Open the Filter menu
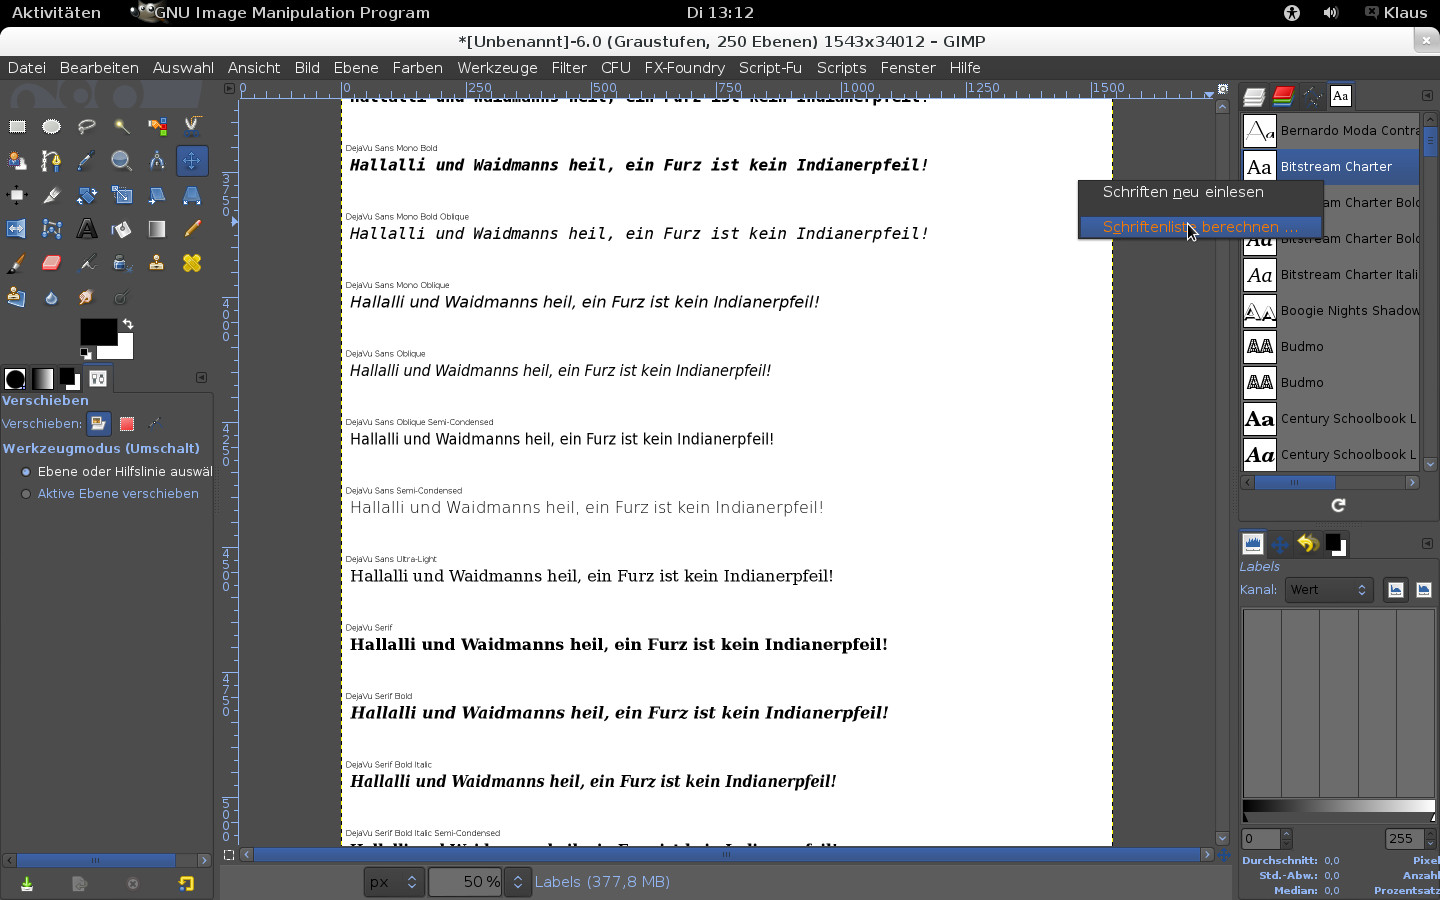 point(569,68)
